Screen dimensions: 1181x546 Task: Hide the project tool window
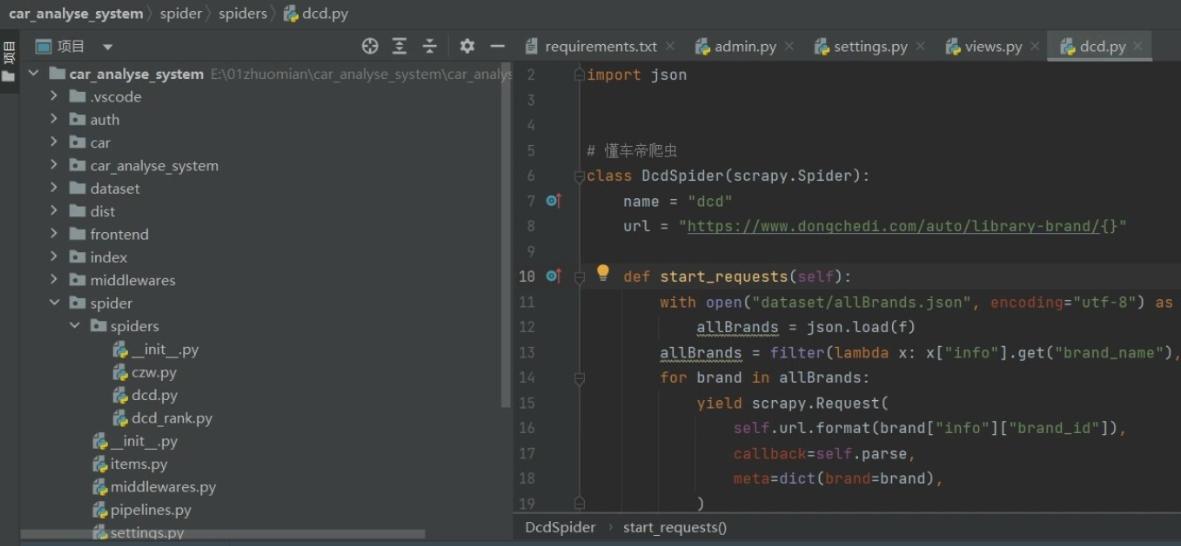click(497, 47)
